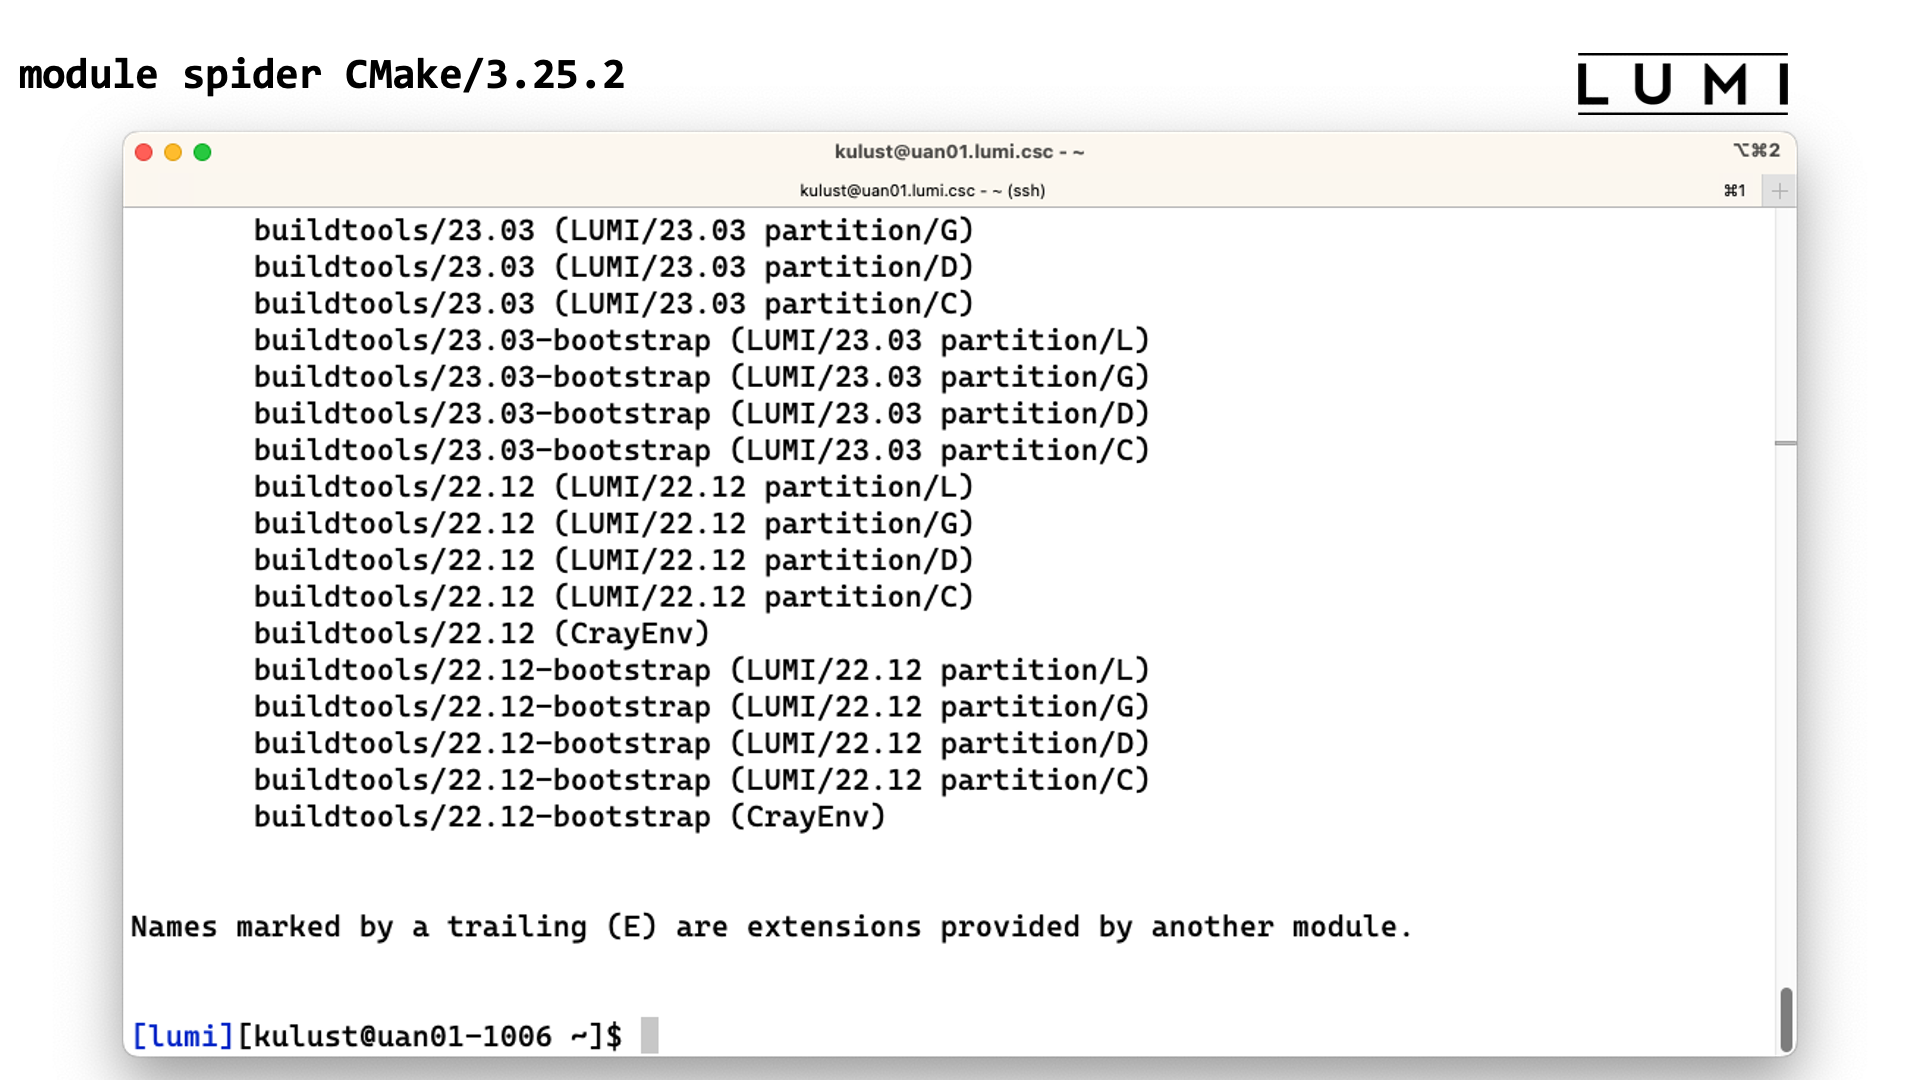This screenshot has width=1920, height=1080.
Task: Click line buildtools/23.03-bootstrap (LUMI/23.03 partition/L)
Action: 701,341
